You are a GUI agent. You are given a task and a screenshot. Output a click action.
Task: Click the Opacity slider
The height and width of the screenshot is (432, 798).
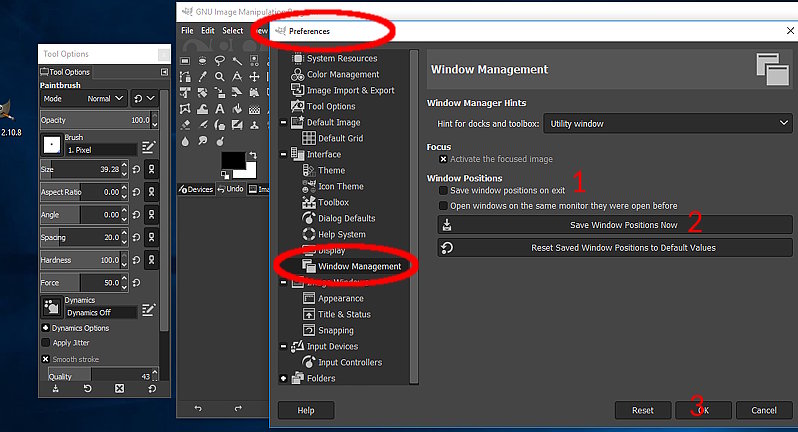[95, 120]
